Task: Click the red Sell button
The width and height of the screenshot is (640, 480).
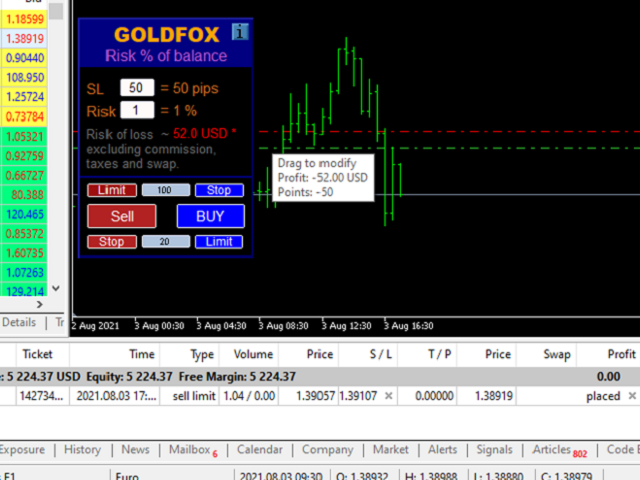Action: (122, 216)
